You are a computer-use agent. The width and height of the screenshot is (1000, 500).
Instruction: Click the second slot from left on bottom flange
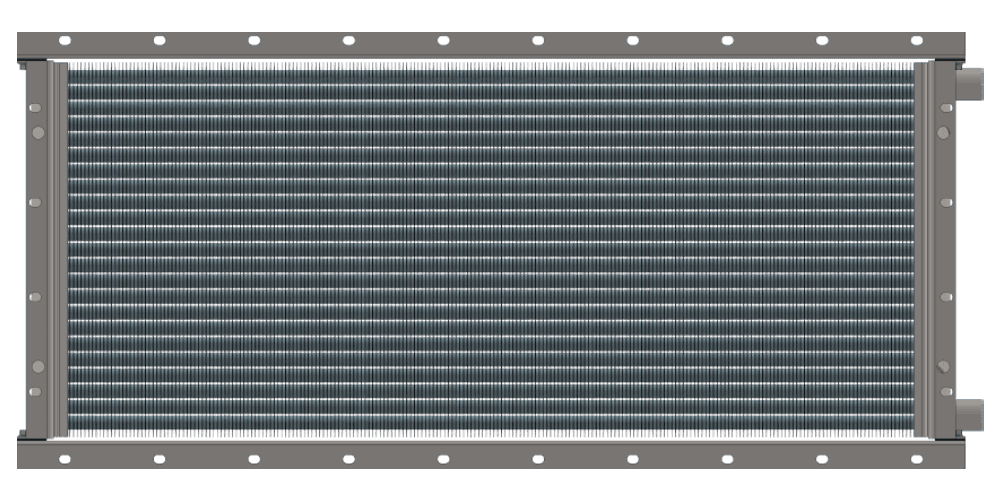pyautogui.click(x=159, y=459)
